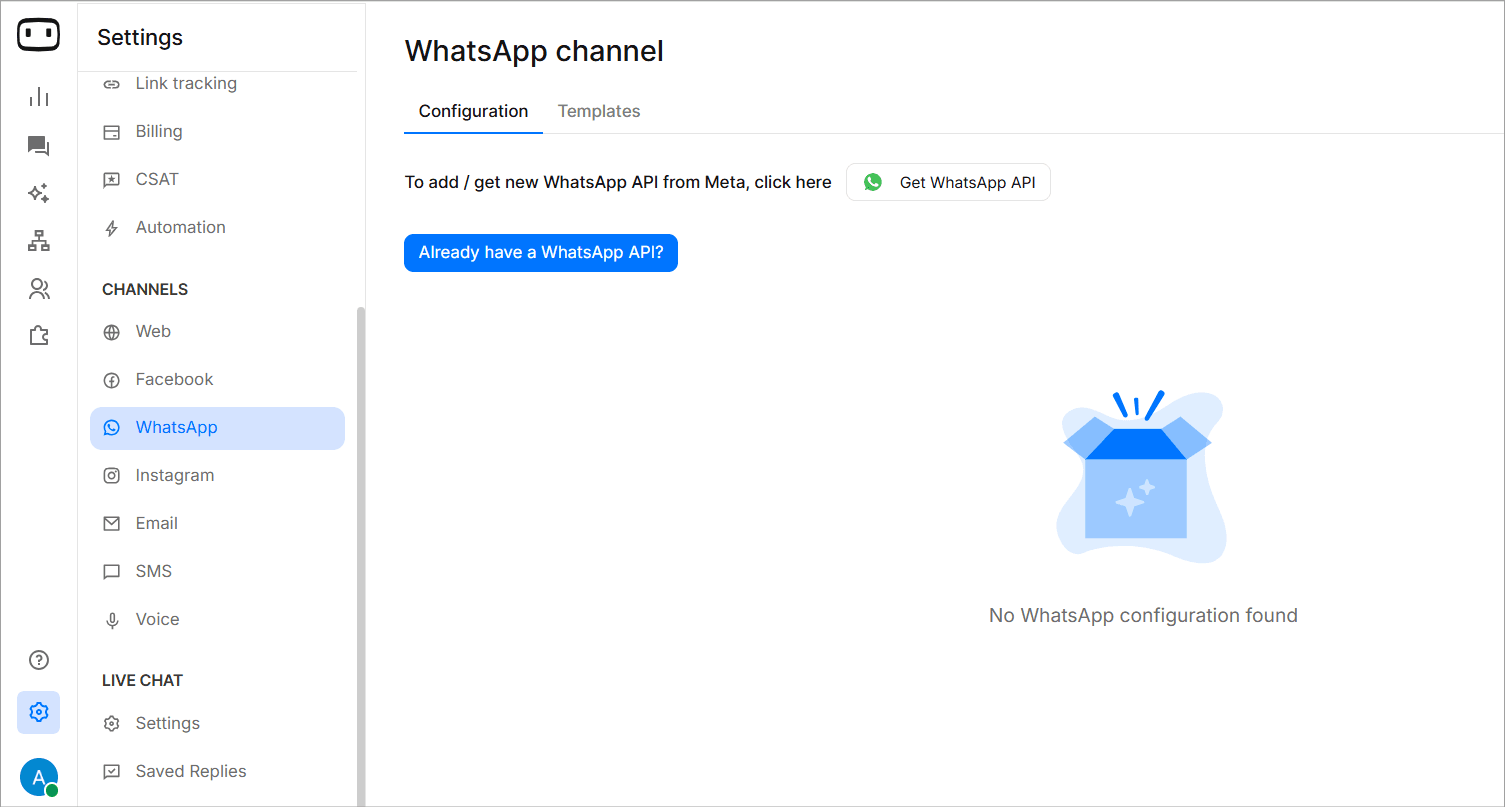This screenshot has width=1505, height=807.
Task: Click the help question mark icon
Action: point(39,660)
